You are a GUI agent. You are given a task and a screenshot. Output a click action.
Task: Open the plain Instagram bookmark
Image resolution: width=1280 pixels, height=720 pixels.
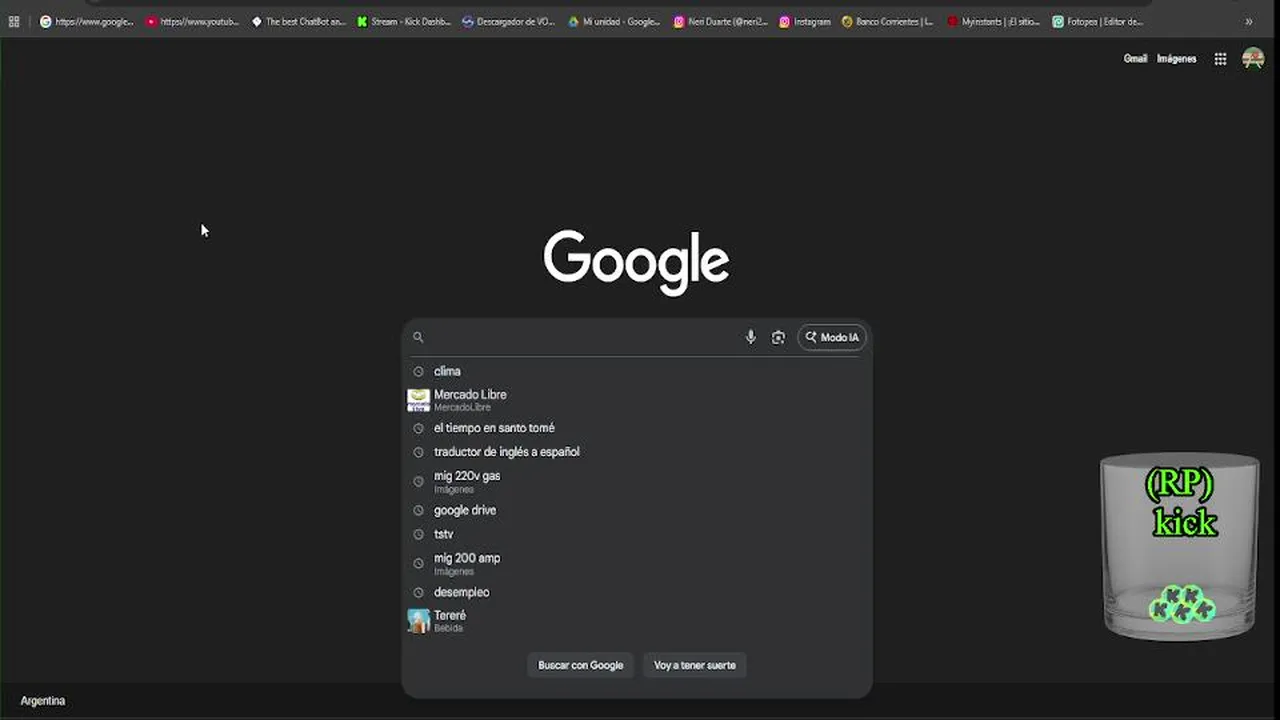[805, 21]
